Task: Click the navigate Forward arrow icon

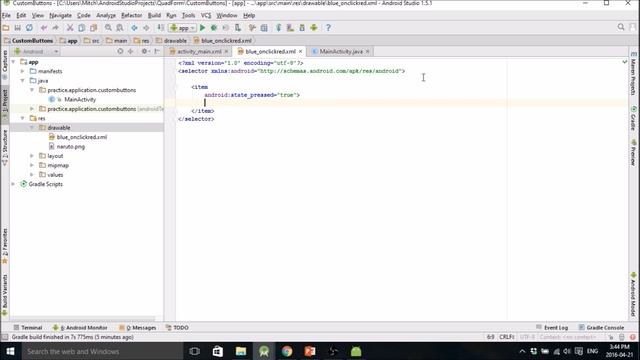Action: (x=146, y=28)
